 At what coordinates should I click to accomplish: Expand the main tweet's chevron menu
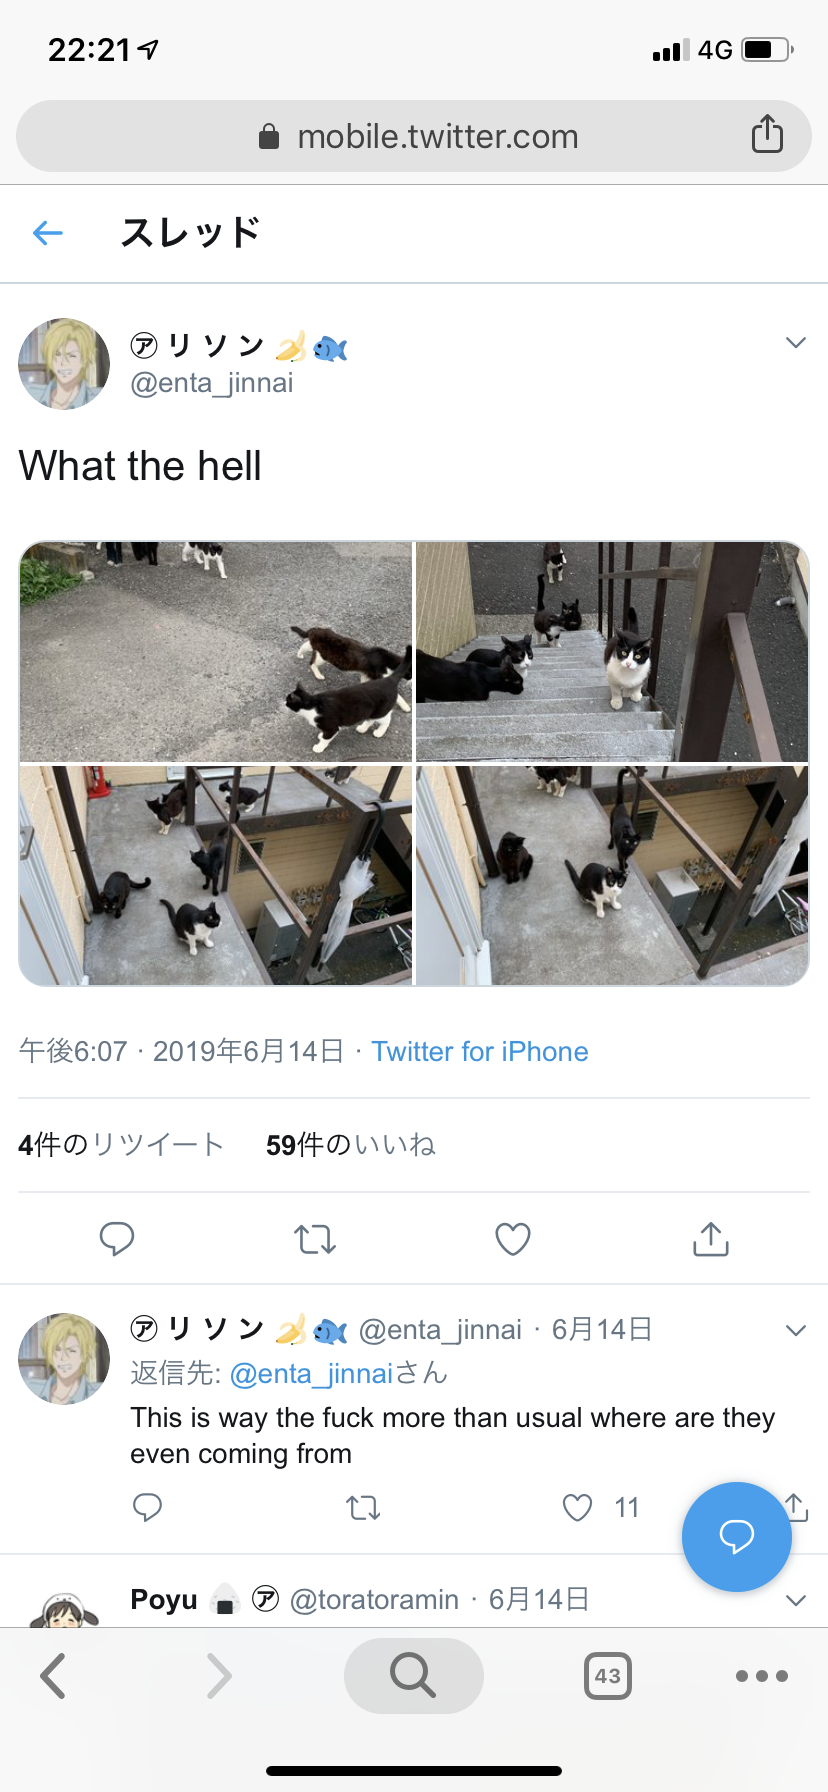coord(796,343)
